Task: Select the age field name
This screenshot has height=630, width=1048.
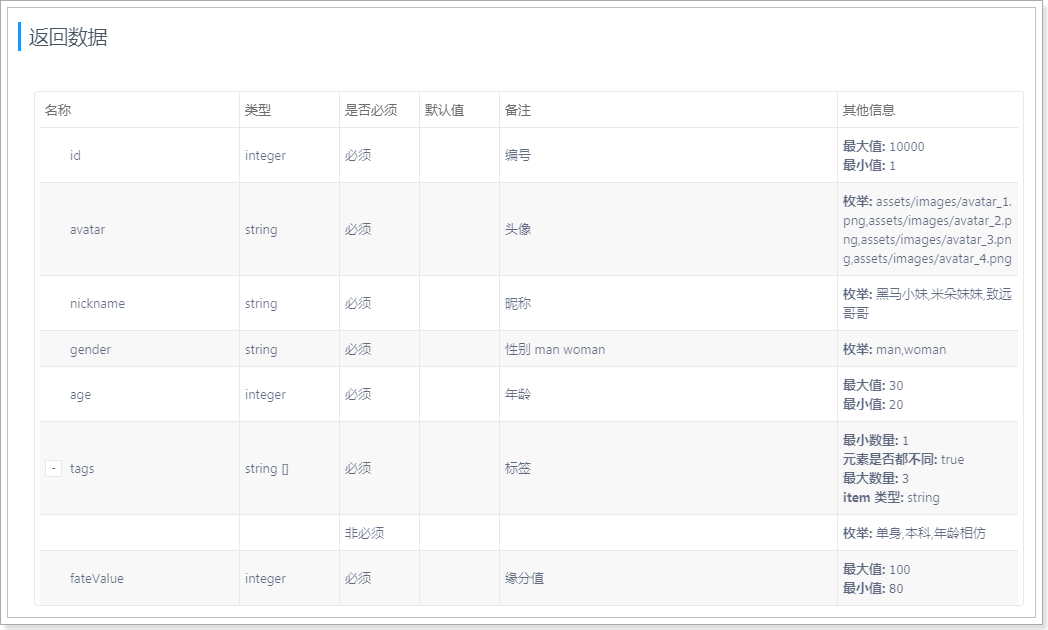Action: 80,395
